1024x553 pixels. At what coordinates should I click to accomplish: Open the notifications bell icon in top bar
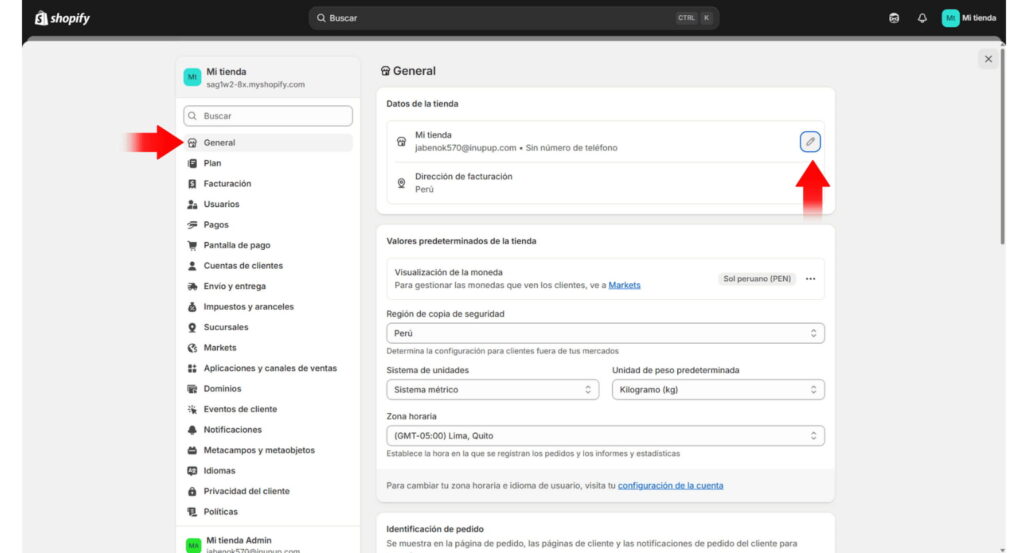tap(922, 18)
